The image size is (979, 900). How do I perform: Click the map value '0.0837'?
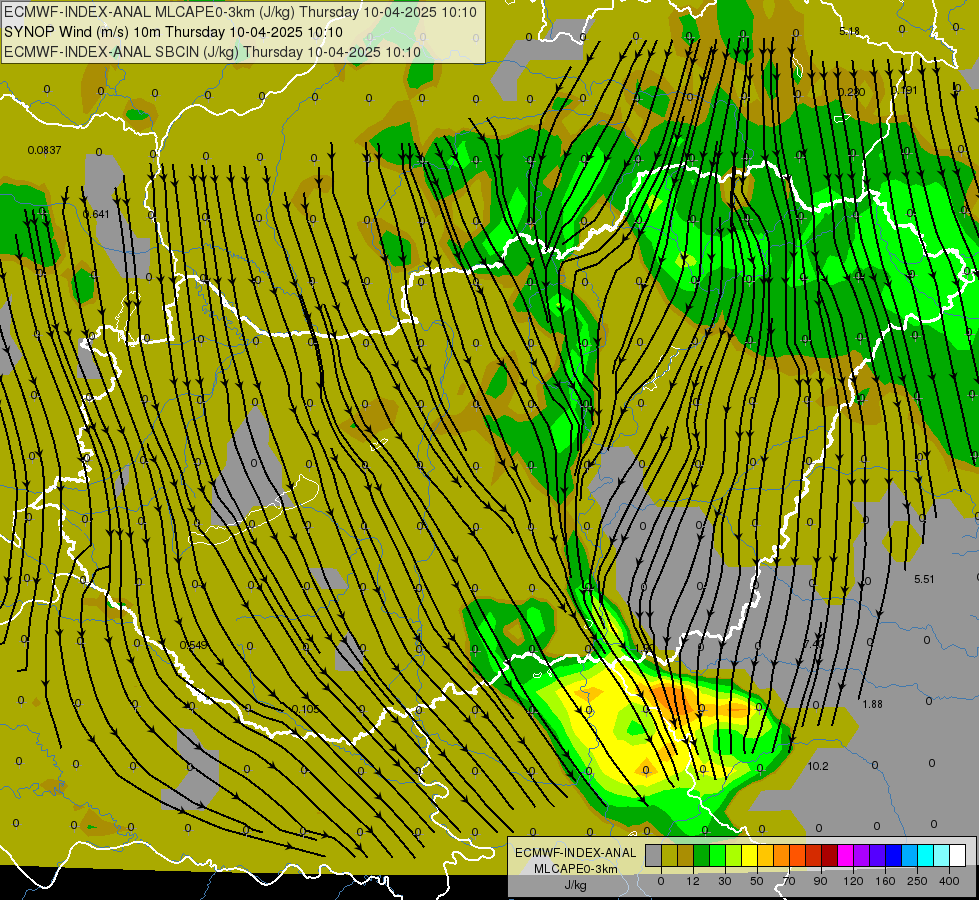click(x=44, y=150)
